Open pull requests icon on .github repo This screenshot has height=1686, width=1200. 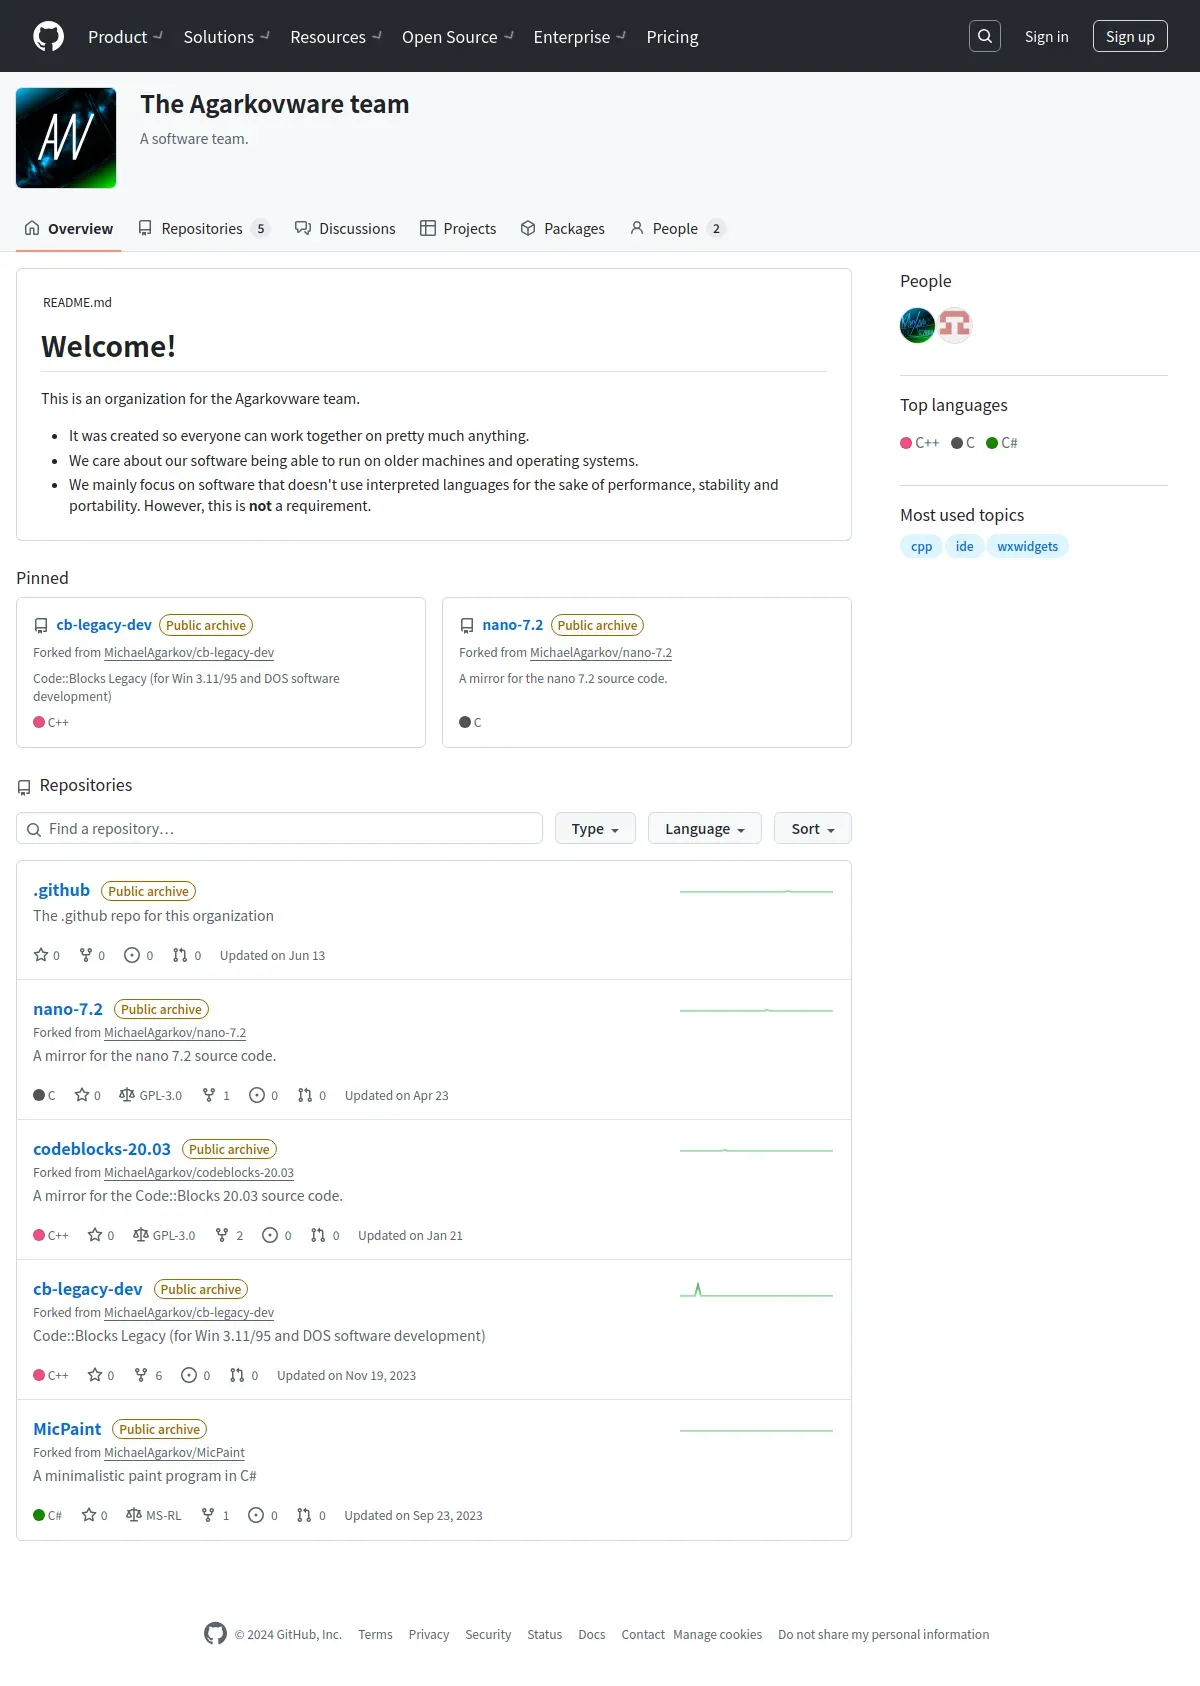point(180,955)
